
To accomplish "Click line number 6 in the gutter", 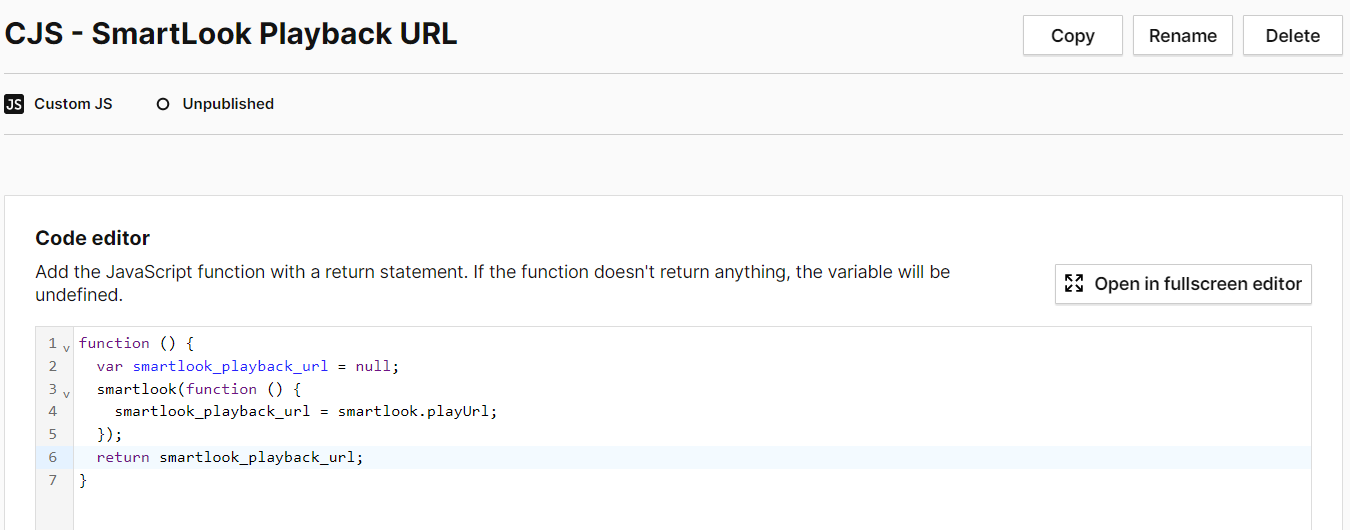I will pyautogui.click(x=52, y=457).
